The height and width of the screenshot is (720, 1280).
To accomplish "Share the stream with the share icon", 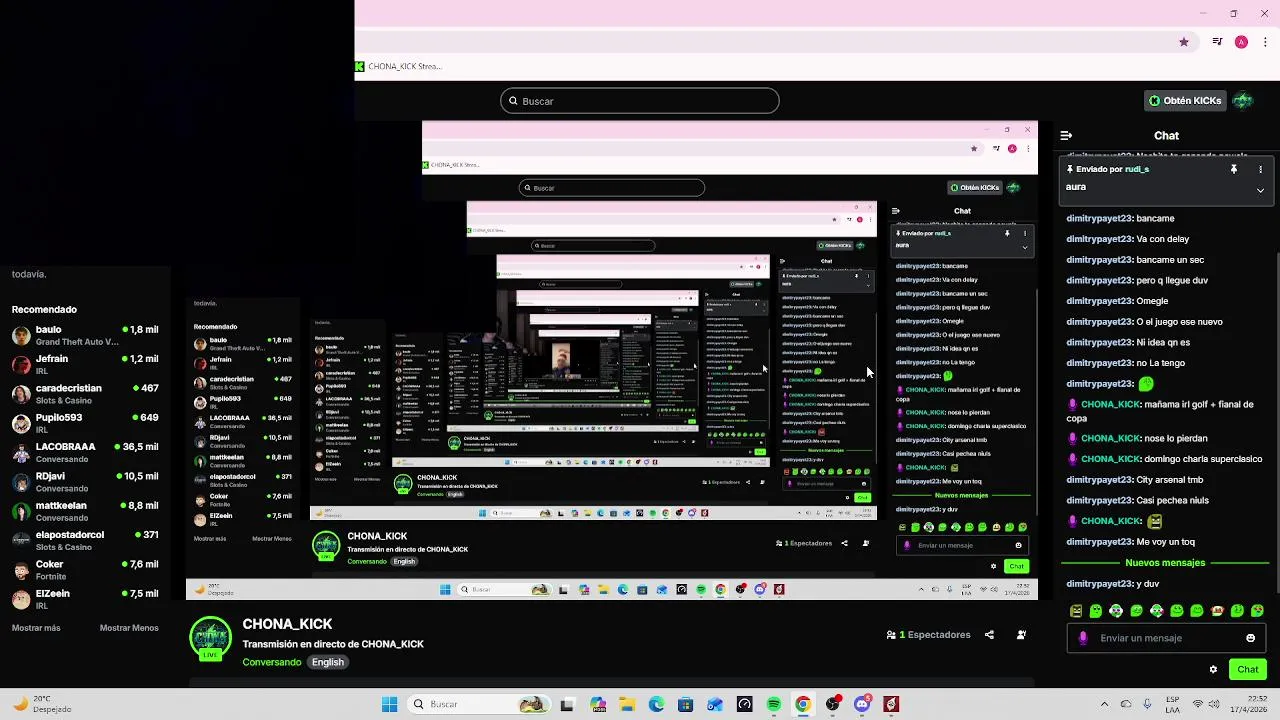I will point(989,635).
